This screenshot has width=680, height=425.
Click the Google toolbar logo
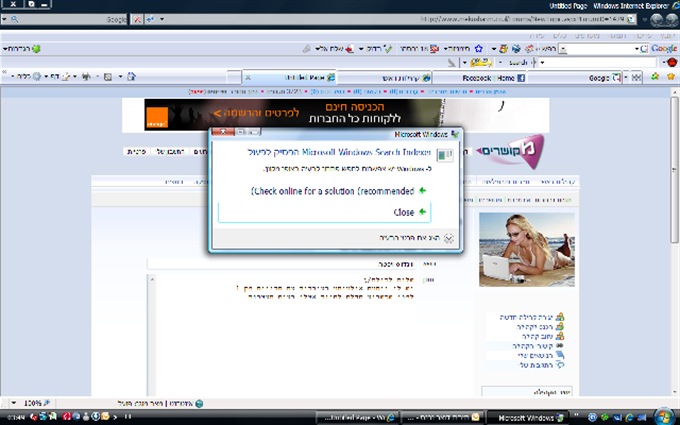(664, 48)
